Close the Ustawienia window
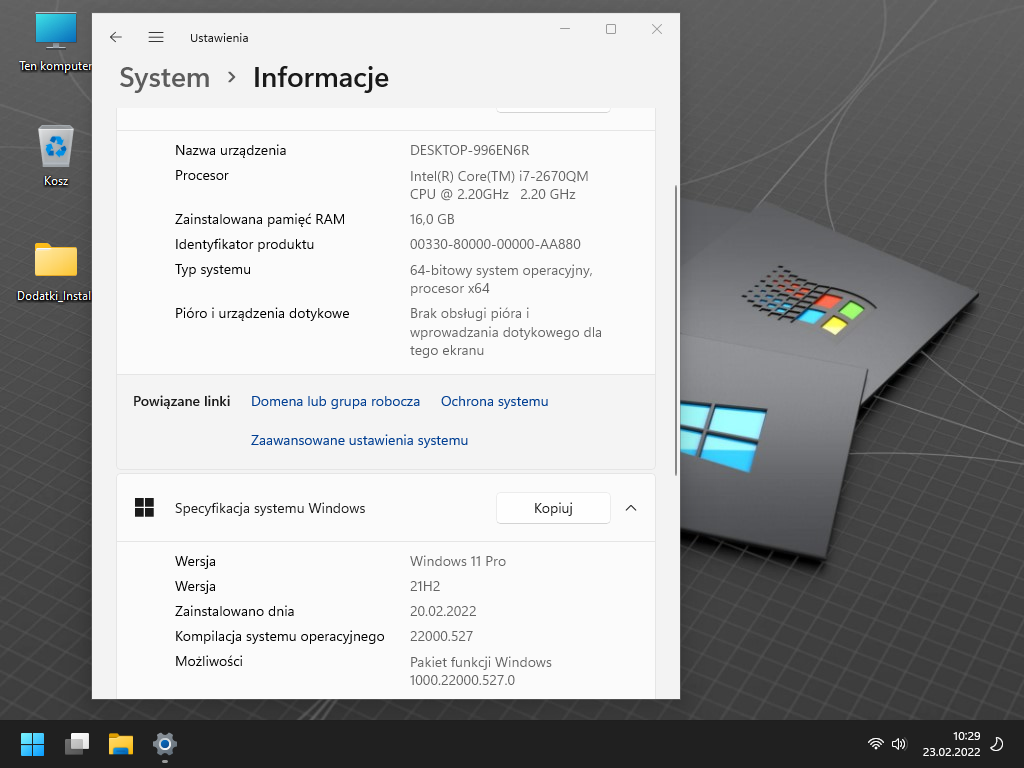Viewport: 1024px width, 768px height. click(657, 29)
